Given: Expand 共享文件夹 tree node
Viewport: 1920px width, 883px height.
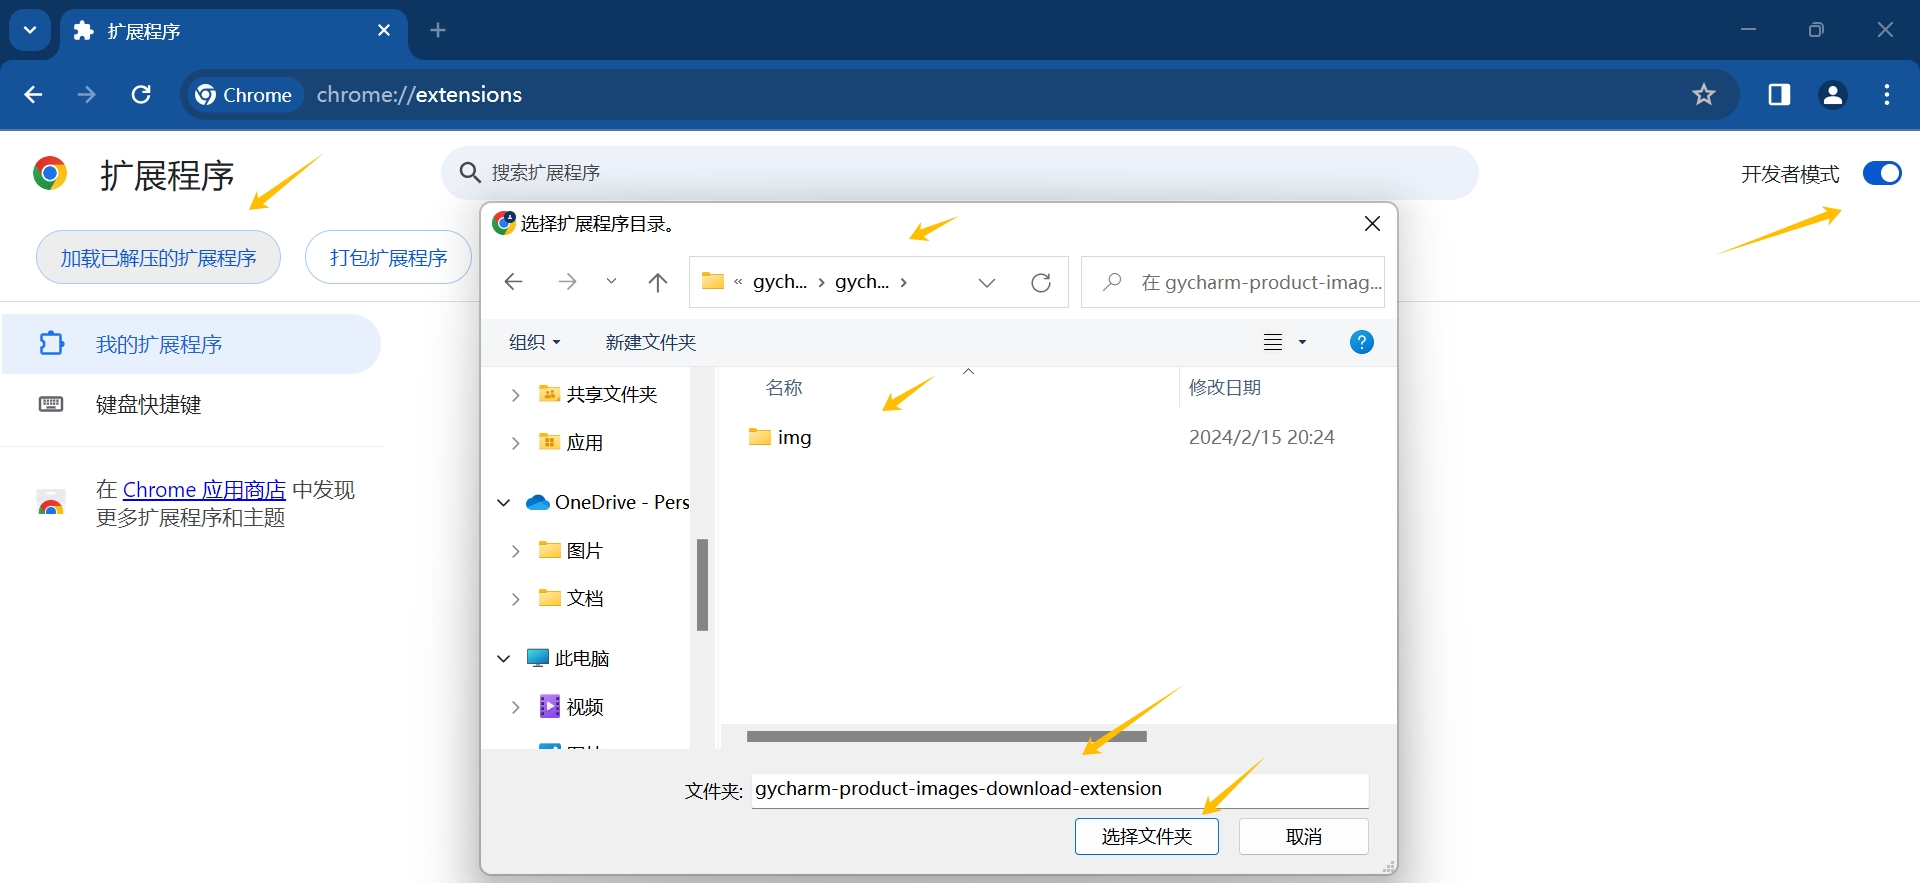Looking at the screenshot, I should (x=515, y=395).
